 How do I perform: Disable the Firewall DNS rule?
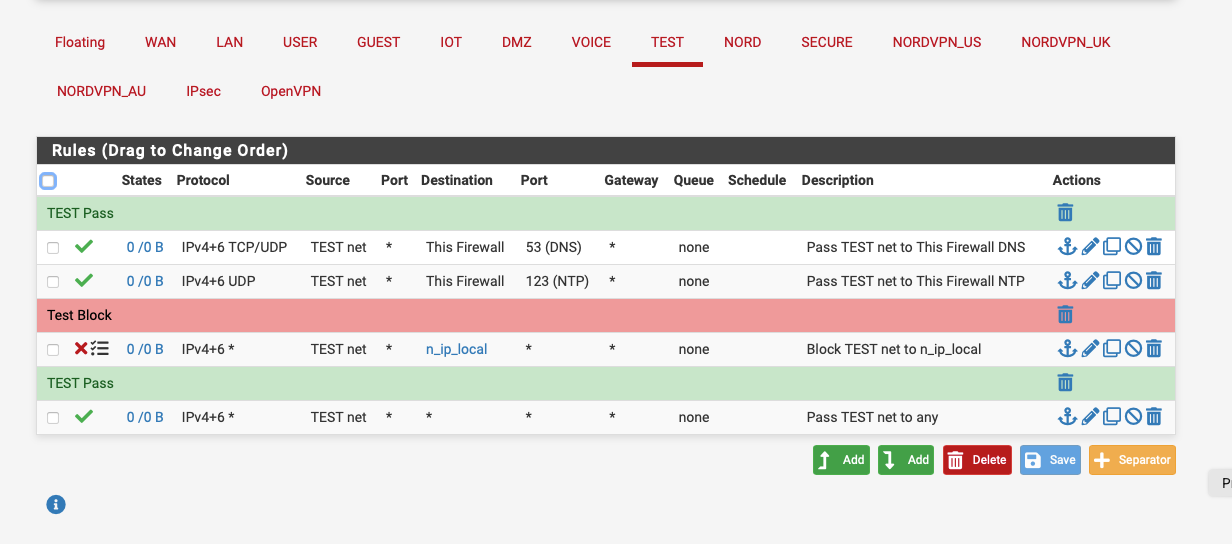1133,247
